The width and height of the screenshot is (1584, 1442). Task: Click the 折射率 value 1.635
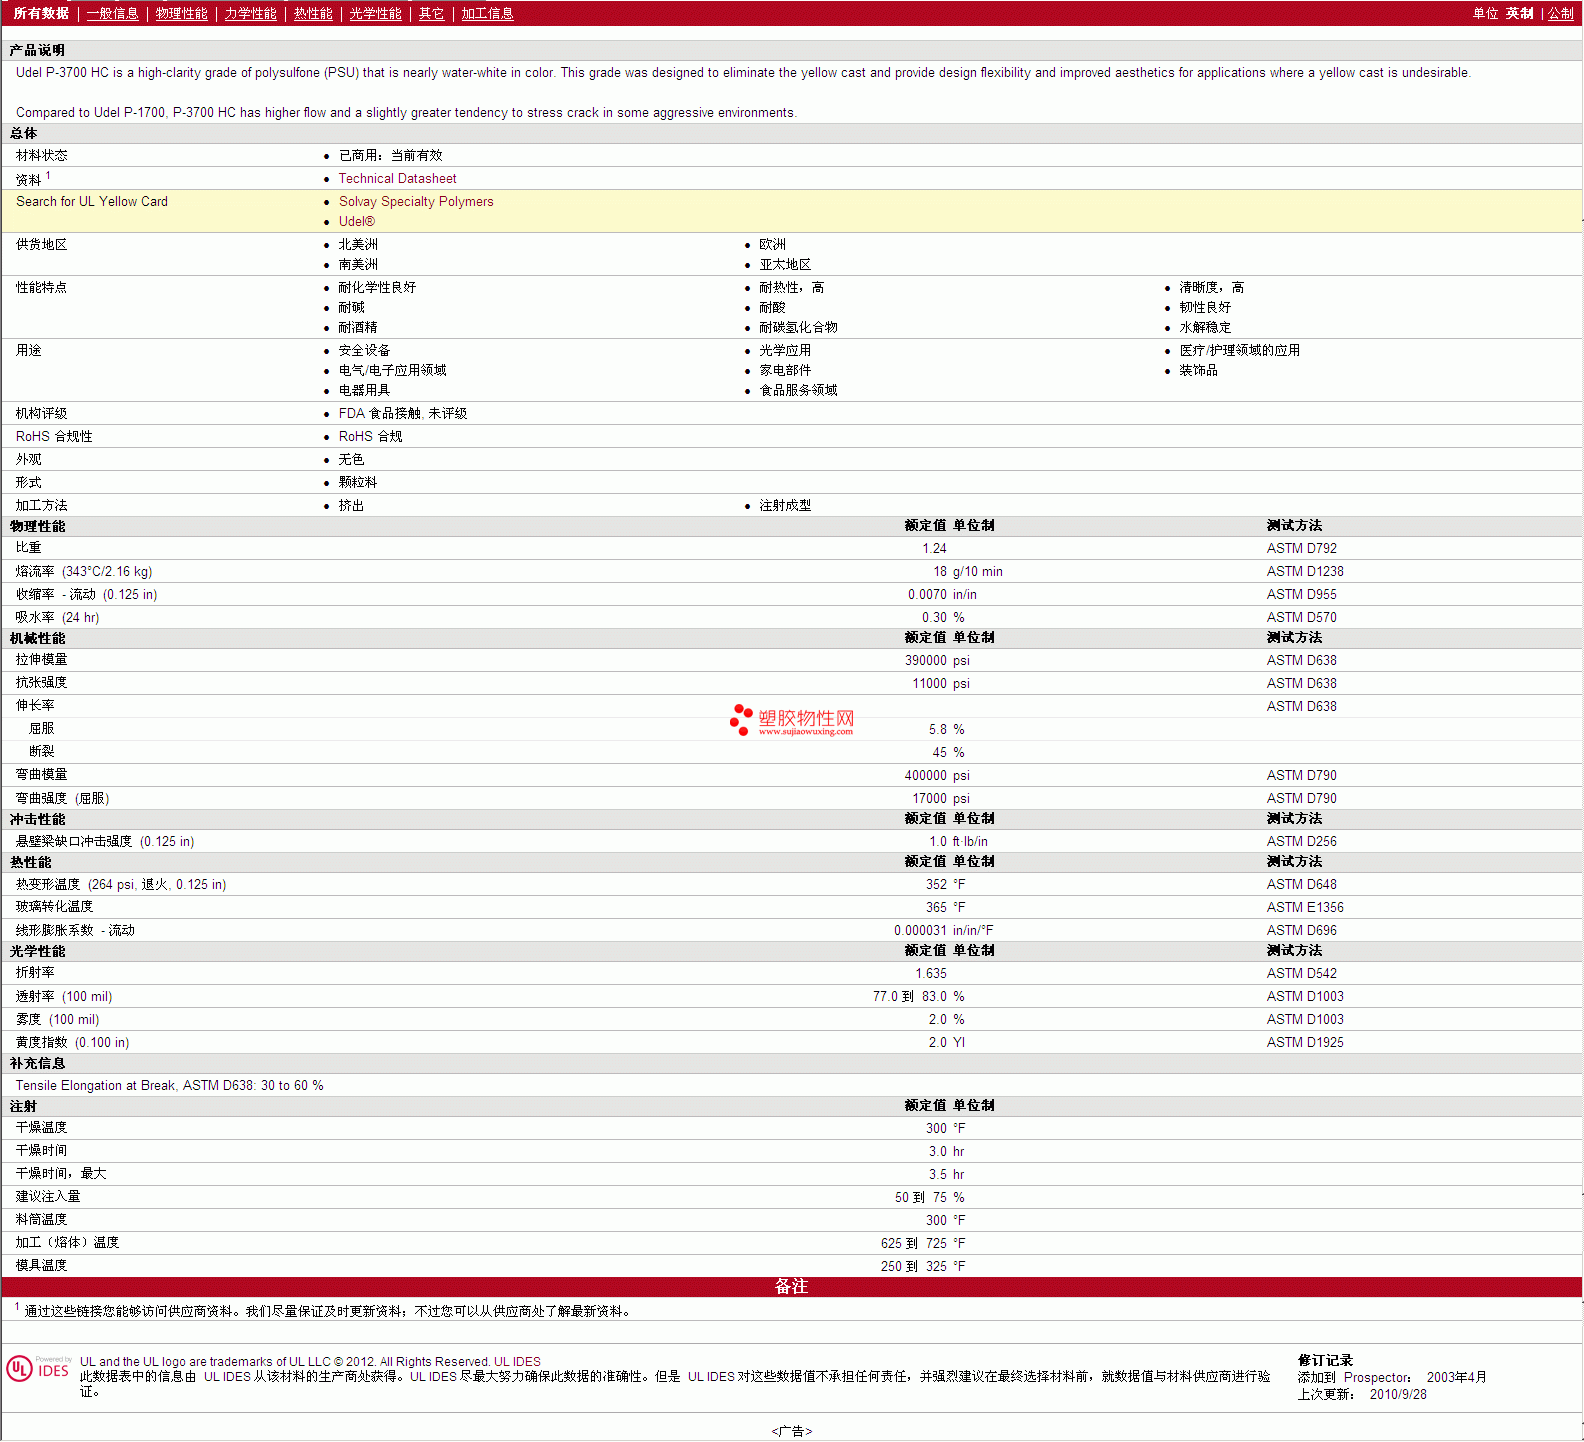coord(931,973)
